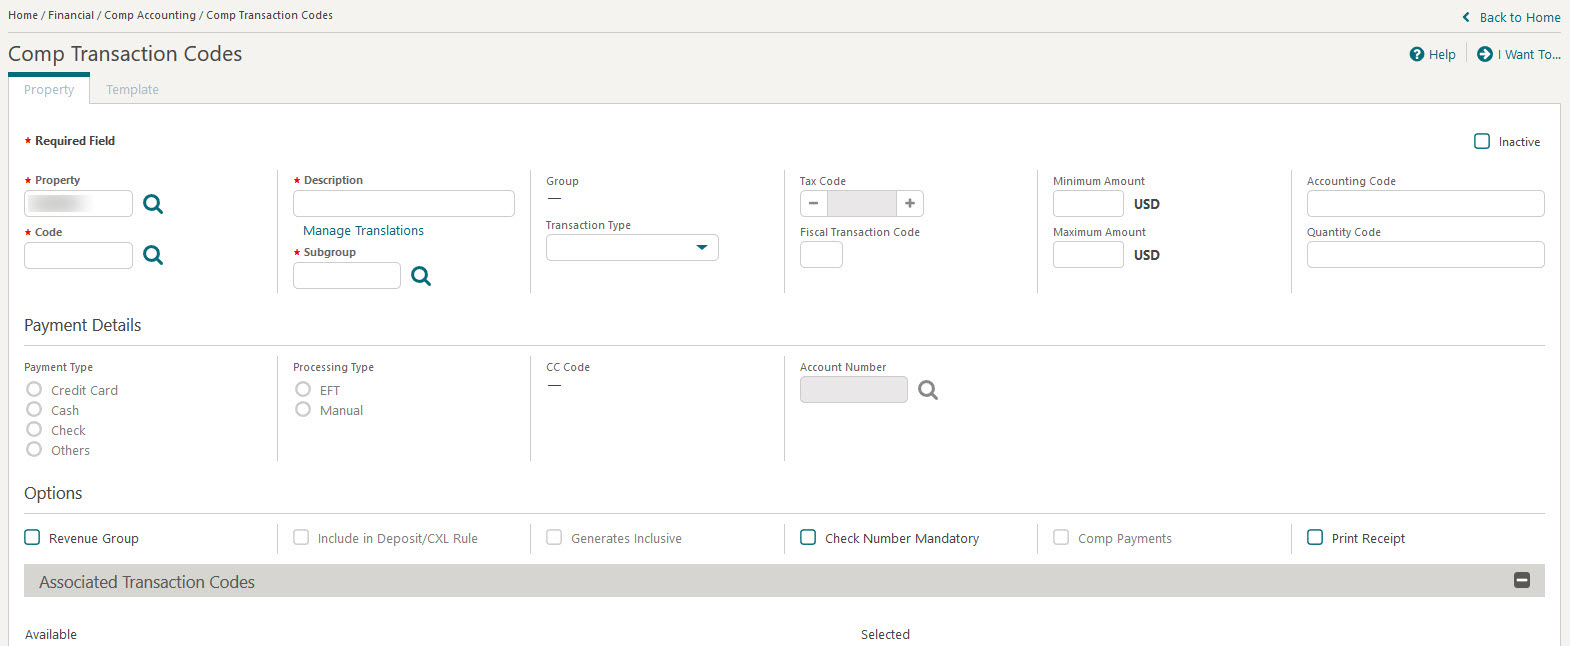The image size is (1570, 646).
Task: Focus the Fiscal Transaction Code field
Action: (821, 255)
